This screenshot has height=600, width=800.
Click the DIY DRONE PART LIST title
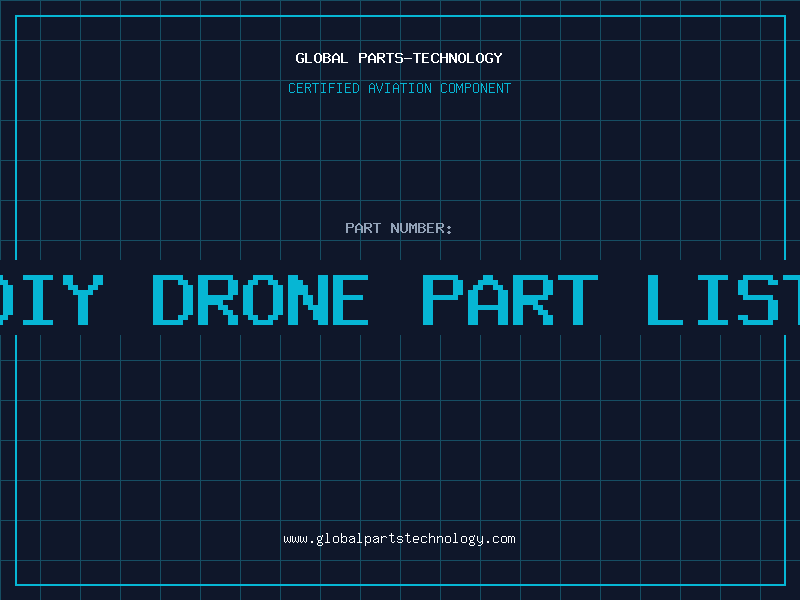[x=400, y=299]
